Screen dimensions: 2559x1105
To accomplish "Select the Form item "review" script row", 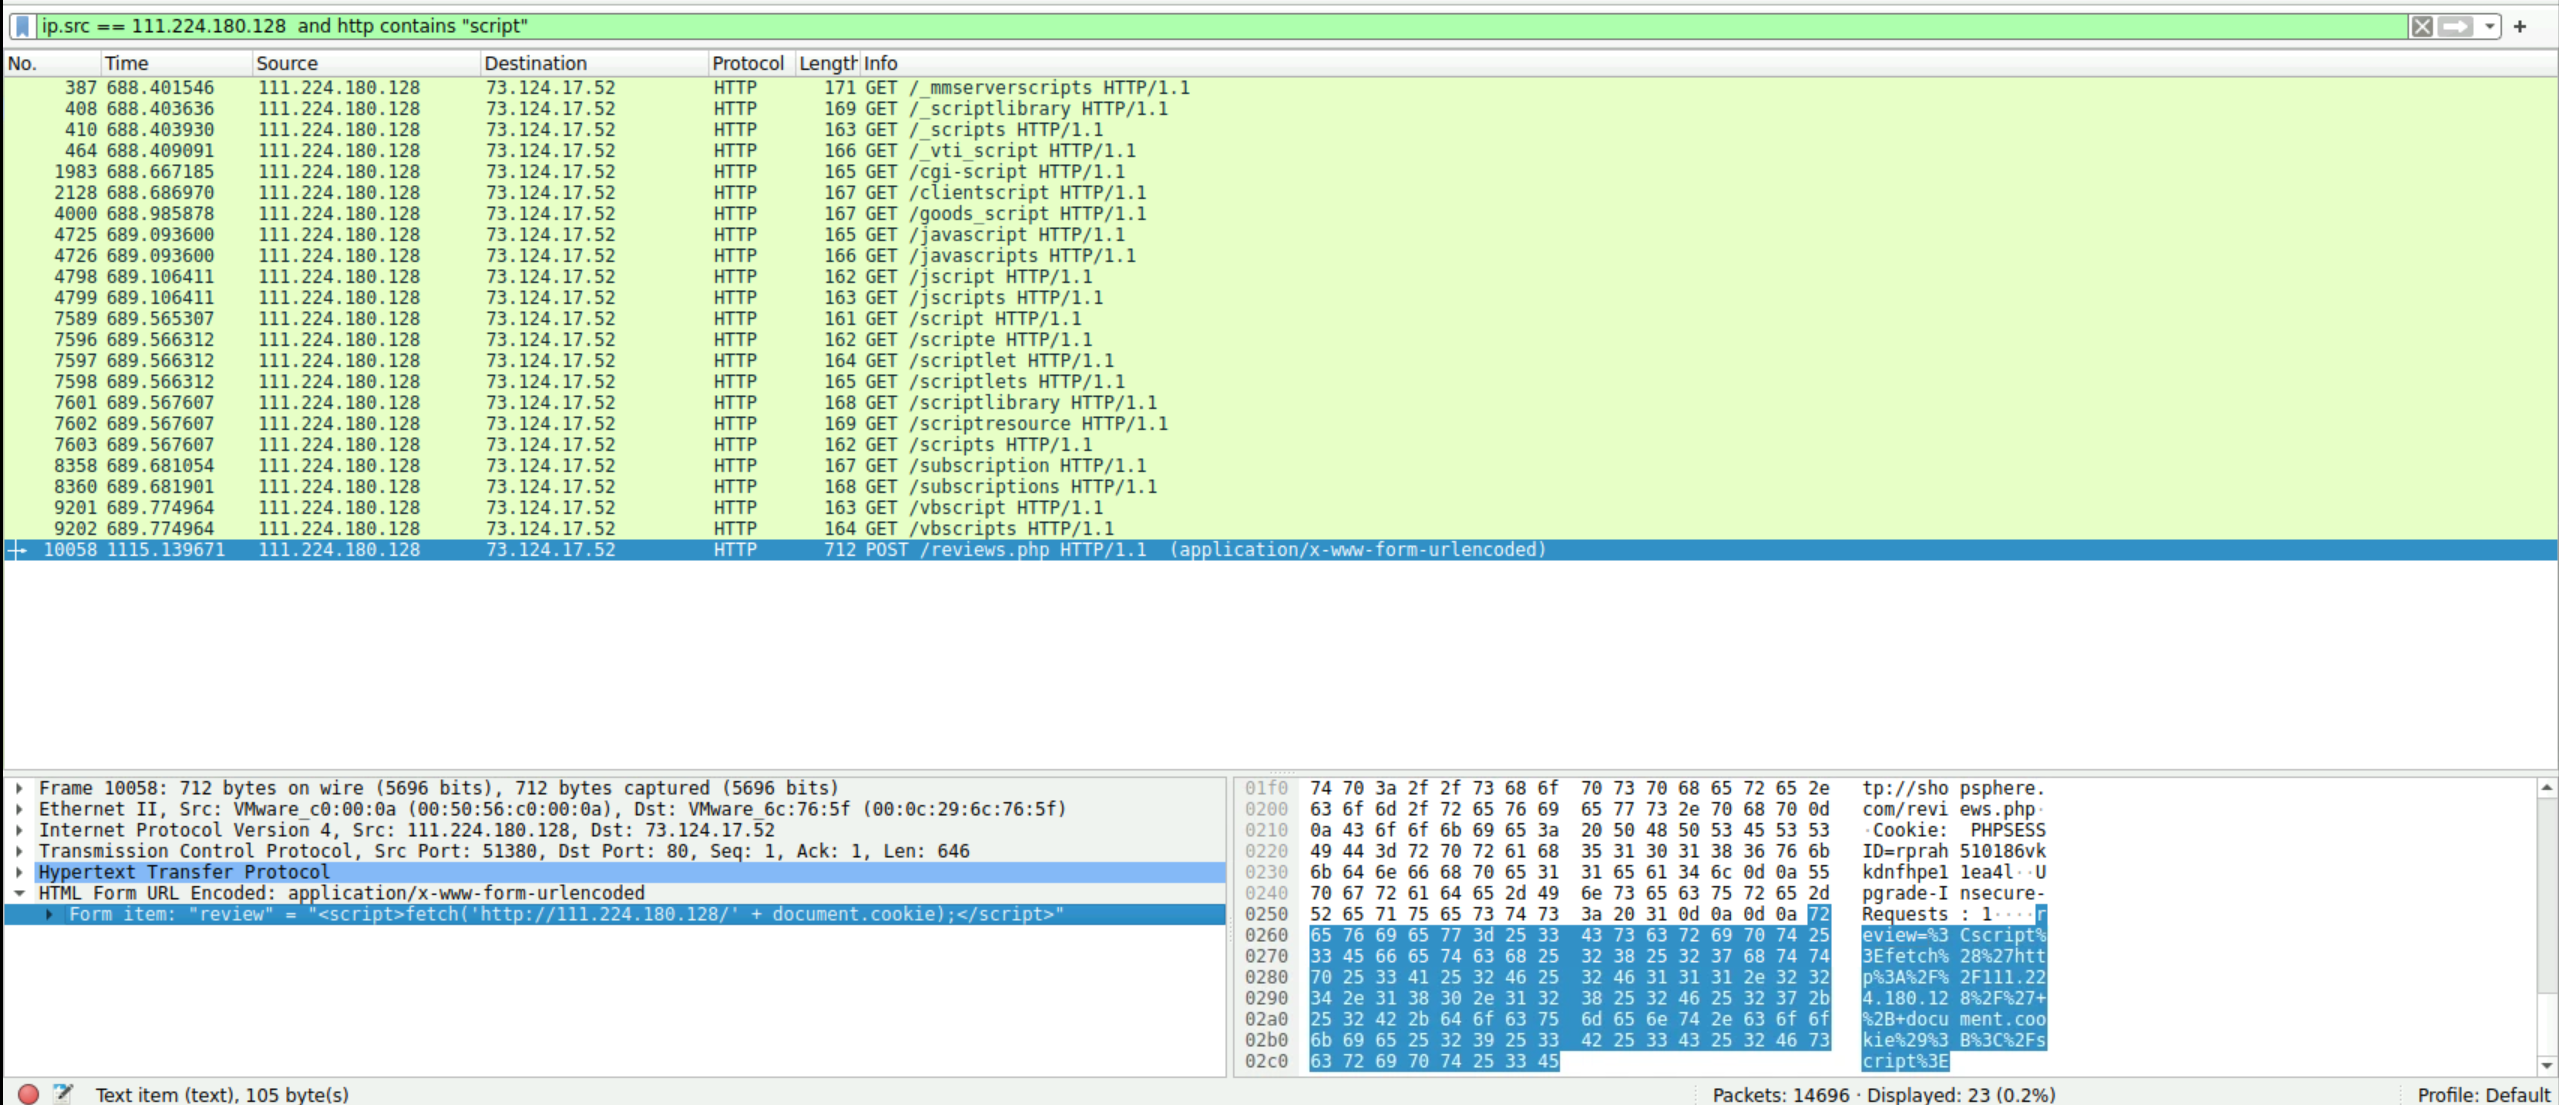I will point(615,914).
